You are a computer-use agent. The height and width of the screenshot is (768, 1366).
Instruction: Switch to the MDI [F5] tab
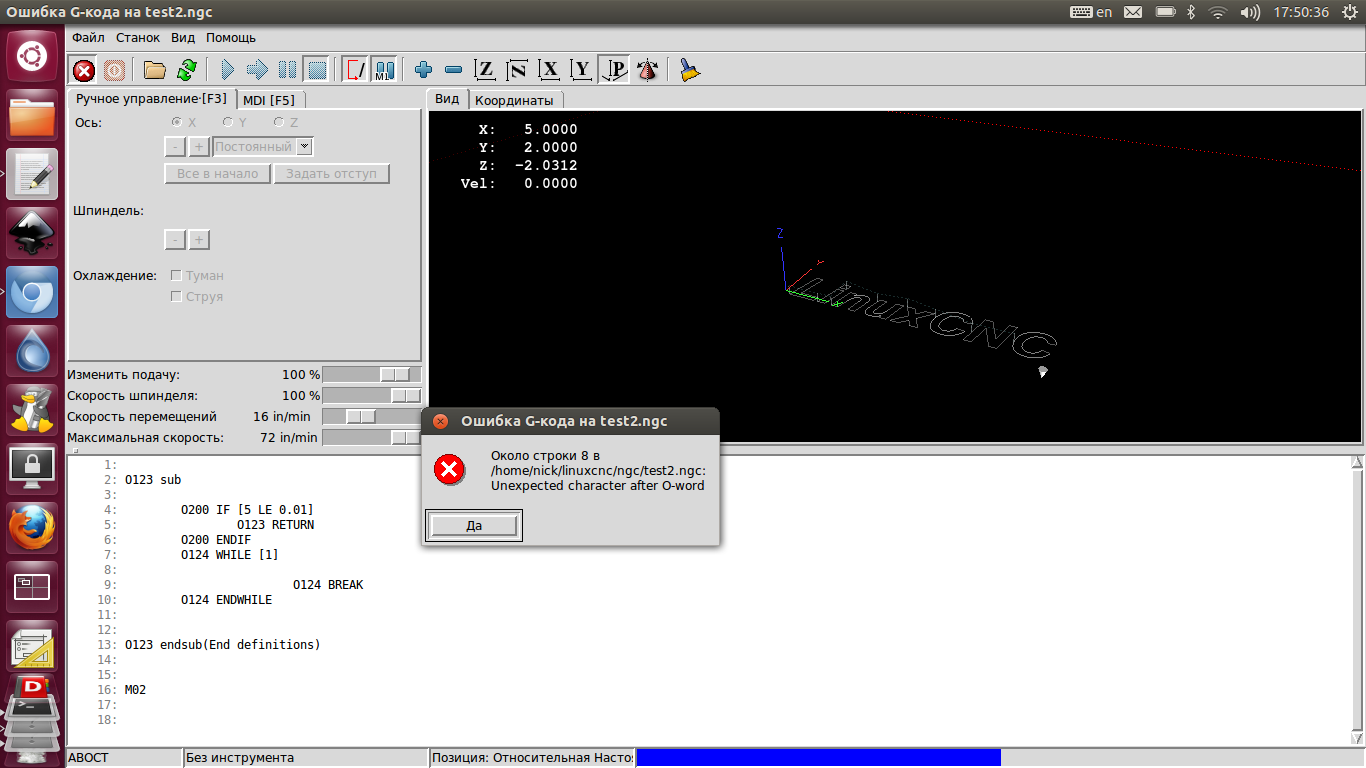[269, 100]
